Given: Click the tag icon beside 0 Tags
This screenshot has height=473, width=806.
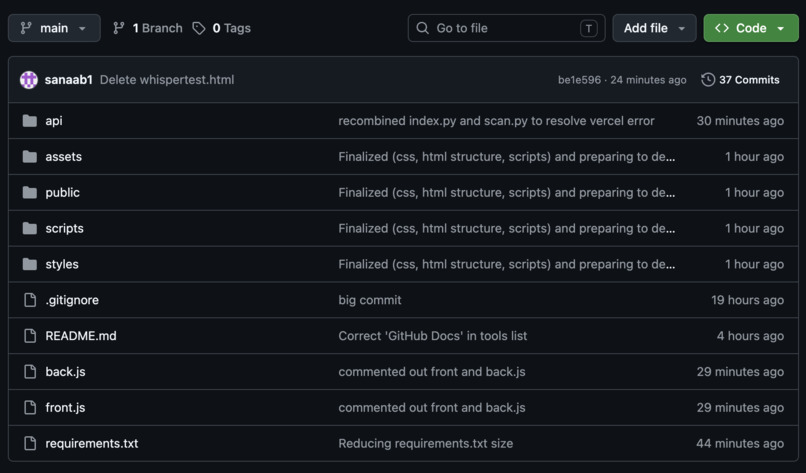Looking at the screenshot, I should pyautogui.click(x=199, y=28).
